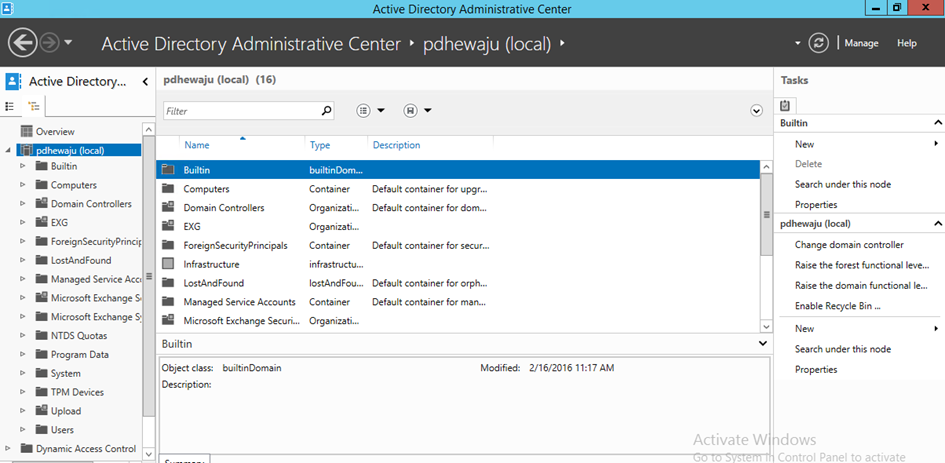The width and height of the screenshot is (945, 463).
Task: Select TPM Devices icon in the tree
Action: click(42, 392)
